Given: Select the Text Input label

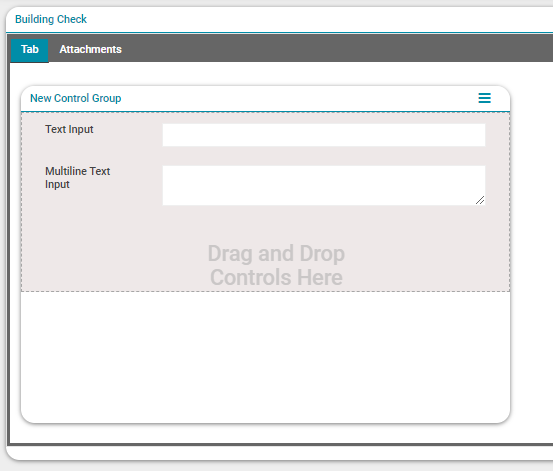Looking at the screenshot, I should 69,129.
